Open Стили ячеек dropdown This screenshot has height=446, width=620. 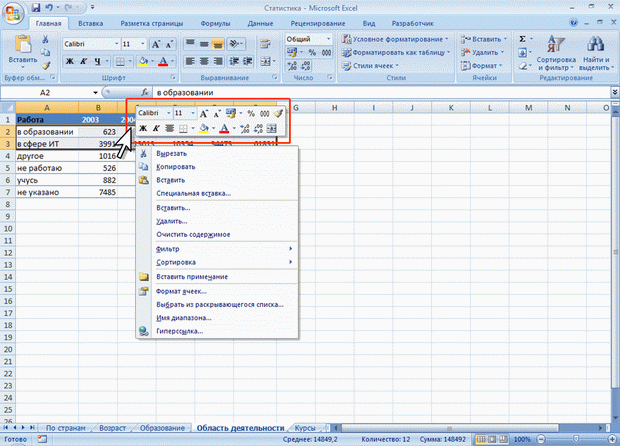(370, 66)
